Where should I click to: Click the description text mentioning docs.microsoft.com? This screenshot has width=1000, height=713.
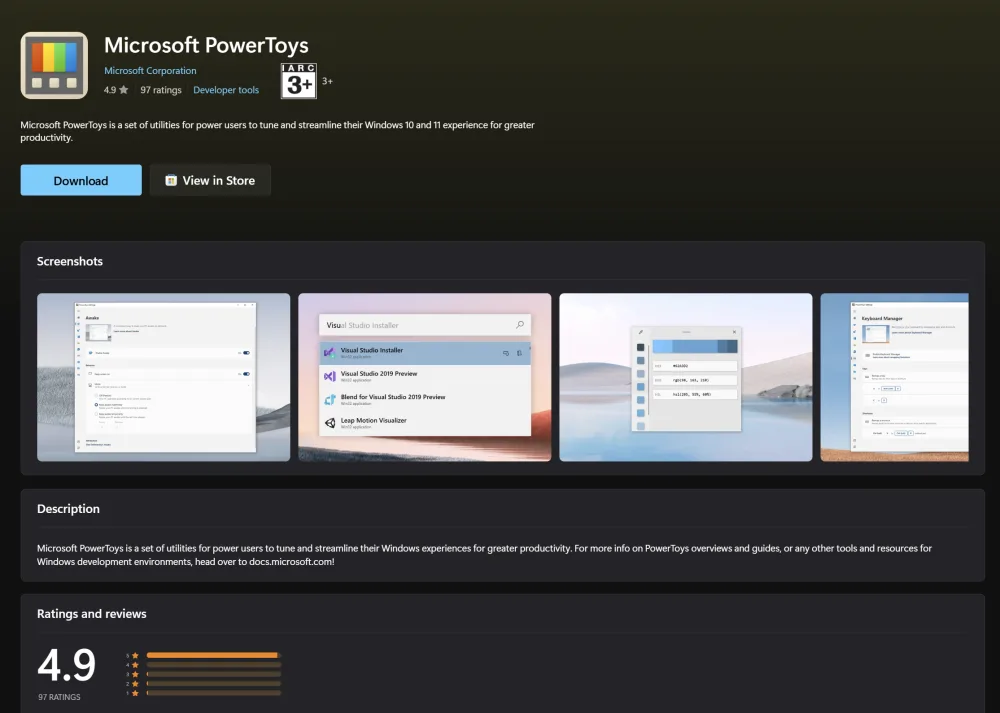tap(484, 555)
